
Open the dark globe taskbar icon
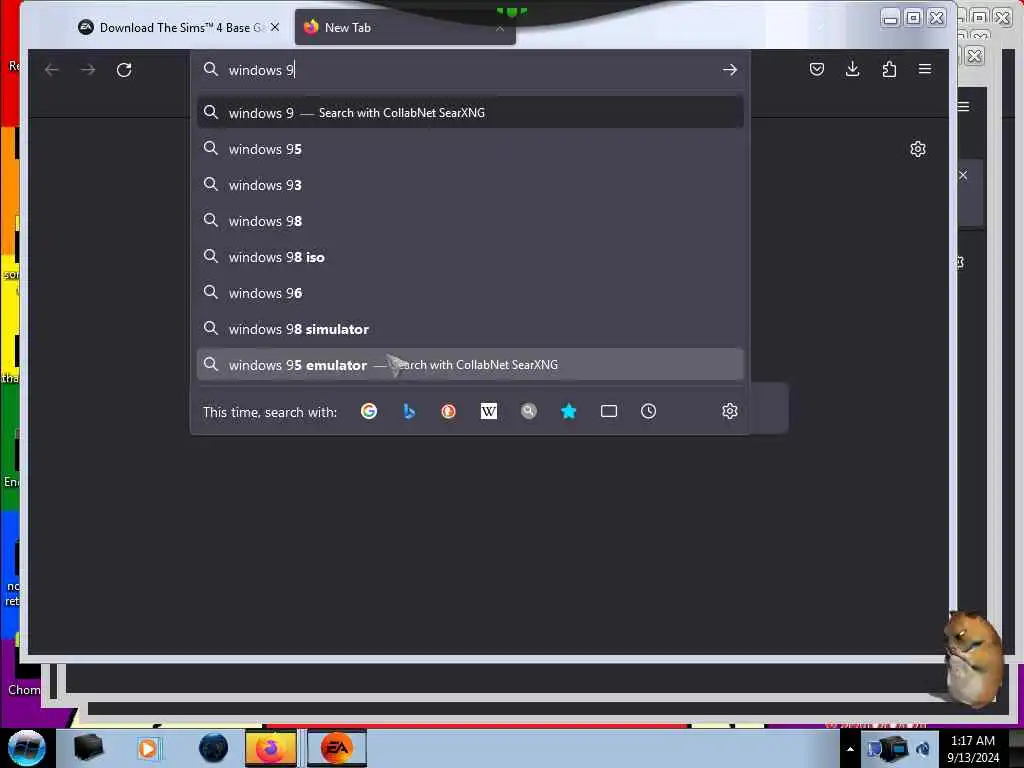(214, 748)
